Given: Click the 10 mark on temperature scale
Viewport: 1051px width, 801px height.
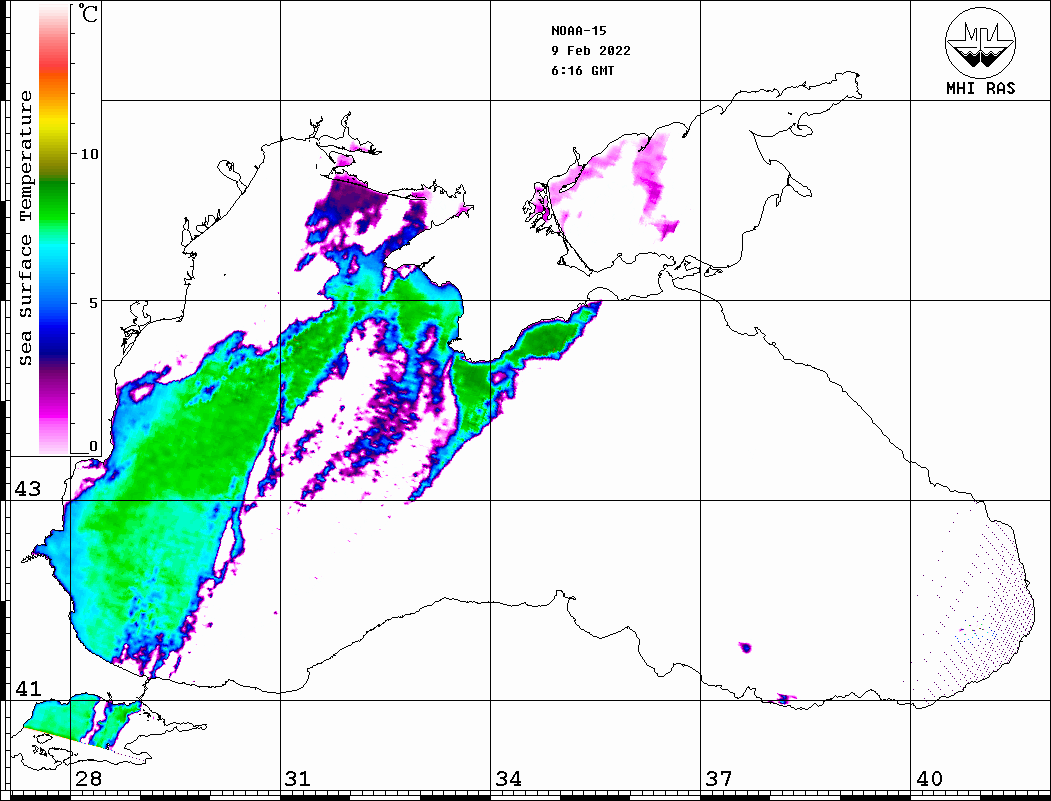Looking at the screenshot, I should 89,154.
